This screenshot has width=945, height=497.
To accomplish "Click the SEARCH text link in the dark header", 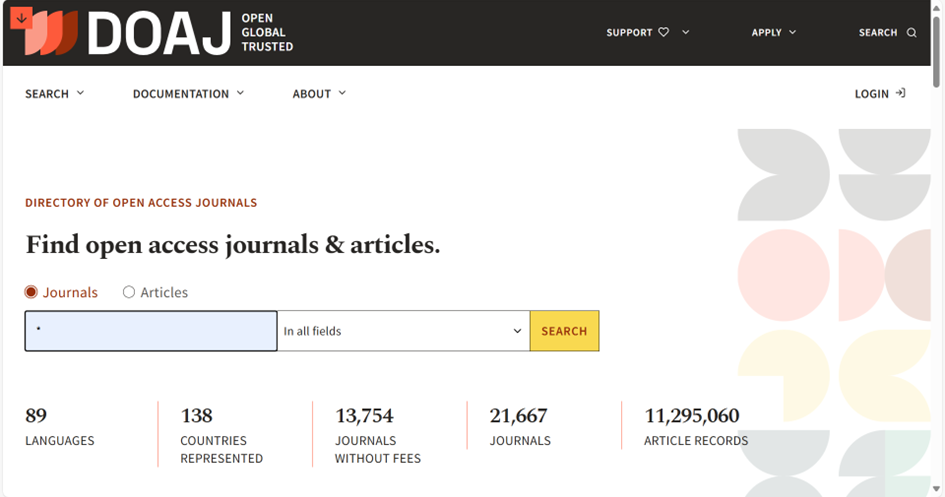I will tap(878, 33).
